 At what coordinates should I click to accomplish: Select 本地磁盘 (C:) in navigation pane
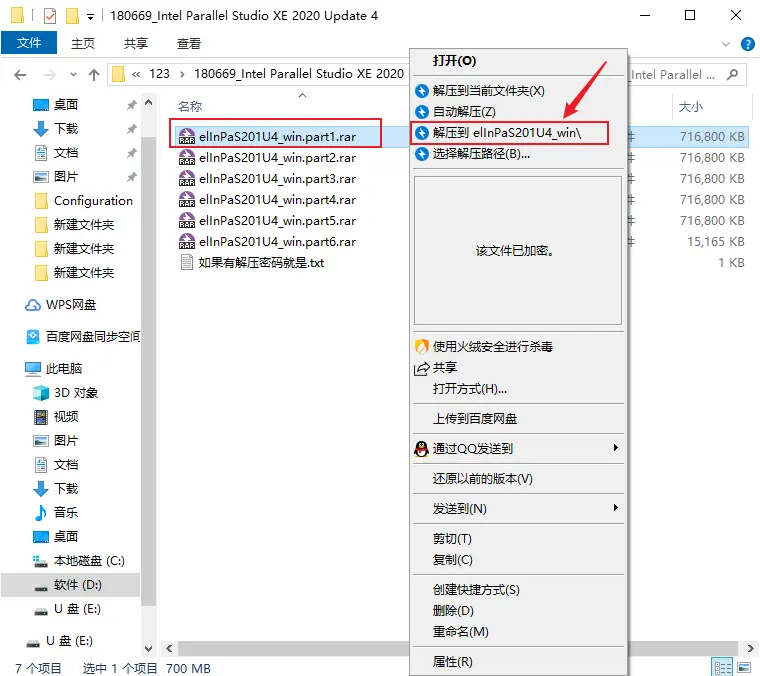point(79,561)
